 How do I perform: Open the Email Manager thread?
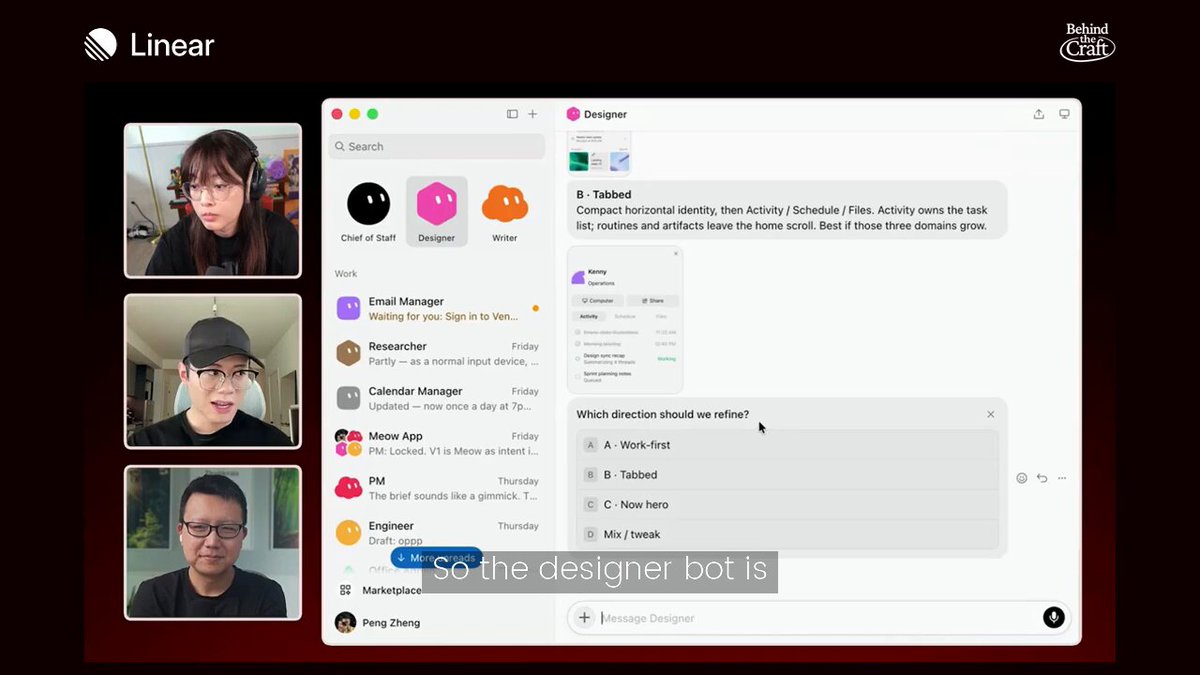[x=439, y=309]
